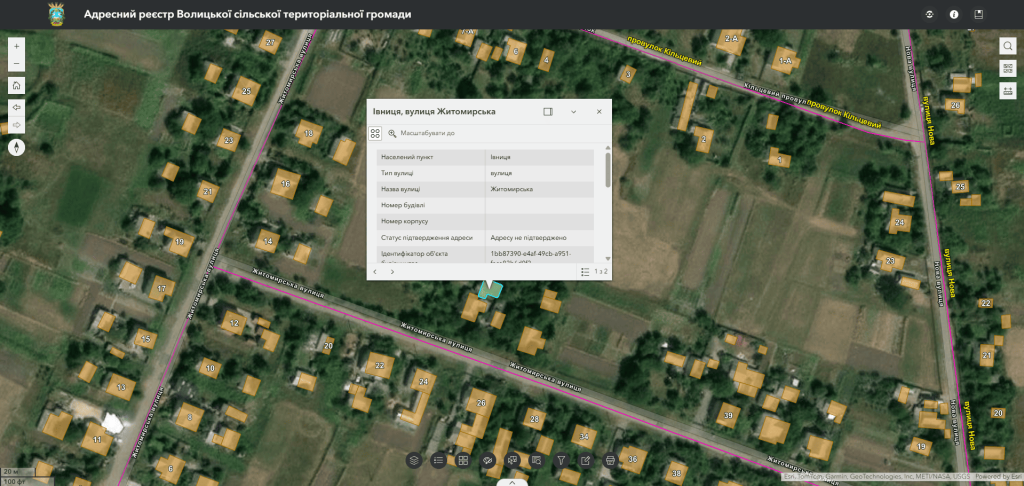
Task: Return to the default home extent
Action: click(16, 85)
